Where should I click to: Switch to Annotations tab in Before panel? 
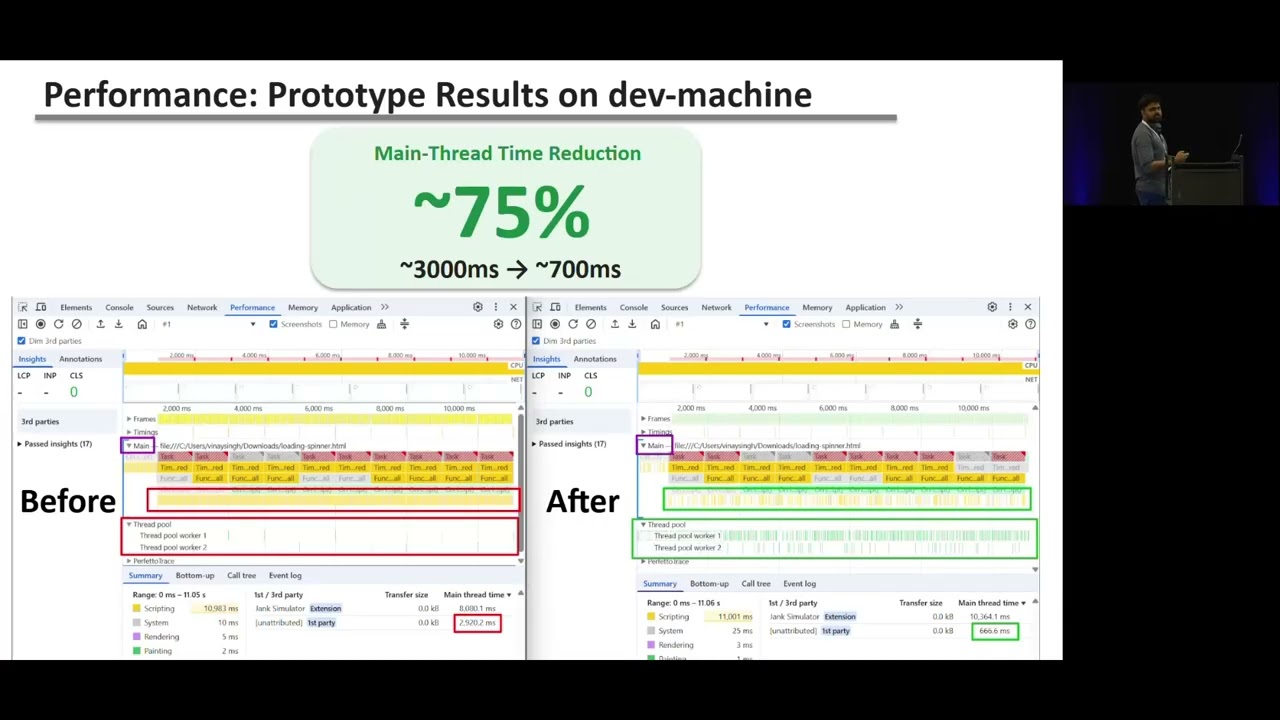click(x=80, y=359)
